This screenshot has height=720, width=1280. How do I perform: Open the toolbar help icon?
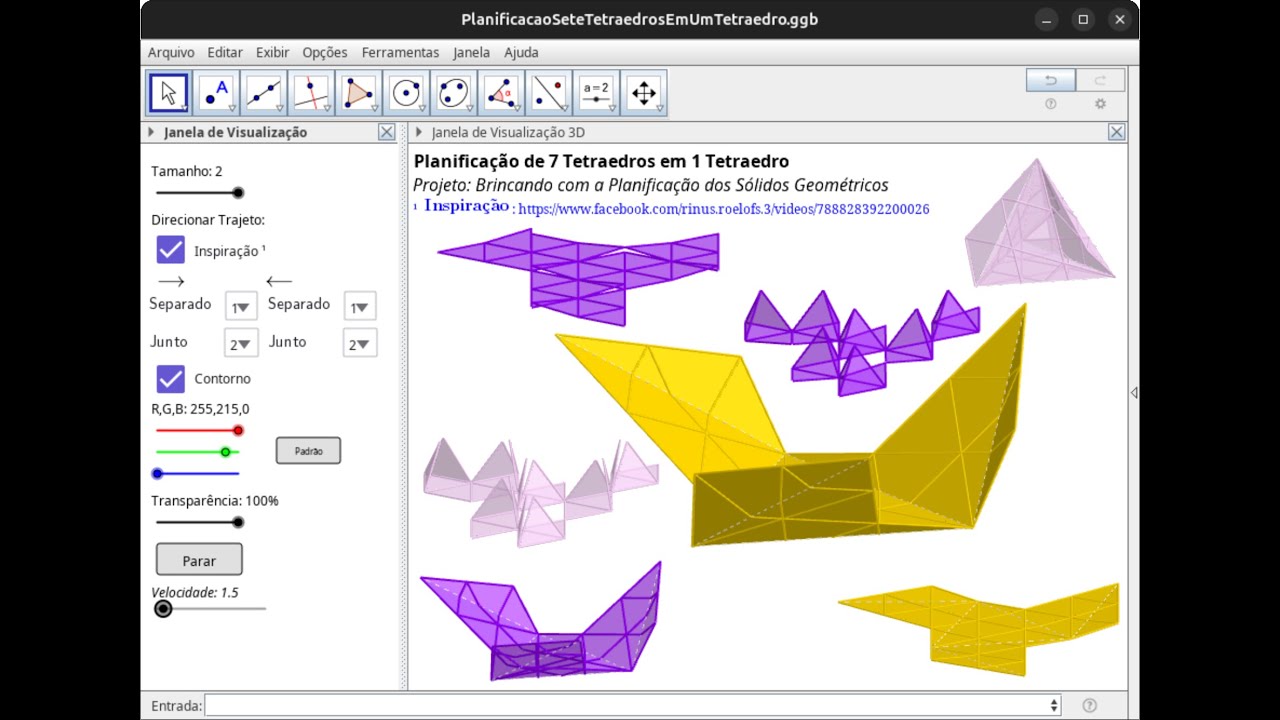[x=1051, y=104]
